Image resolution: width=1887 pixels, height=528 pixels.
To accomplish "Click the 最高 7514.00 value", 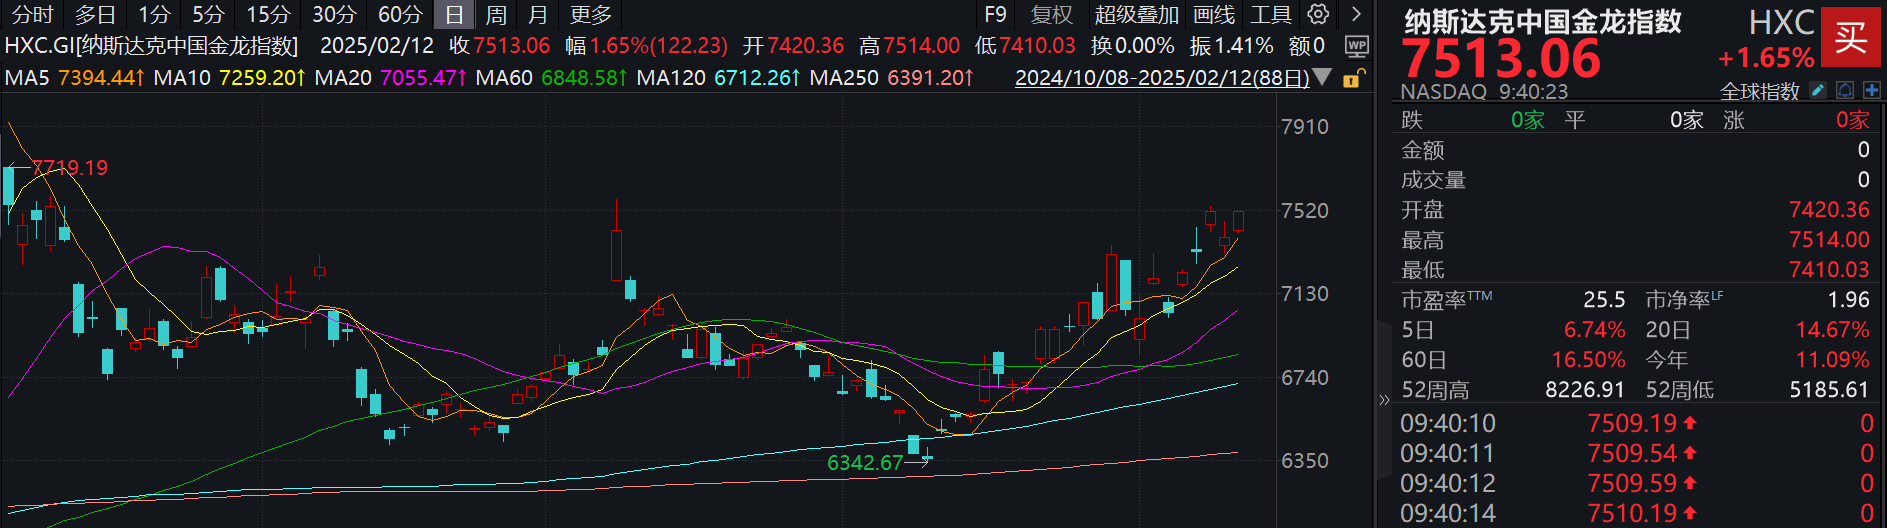I will point(1829,239).
